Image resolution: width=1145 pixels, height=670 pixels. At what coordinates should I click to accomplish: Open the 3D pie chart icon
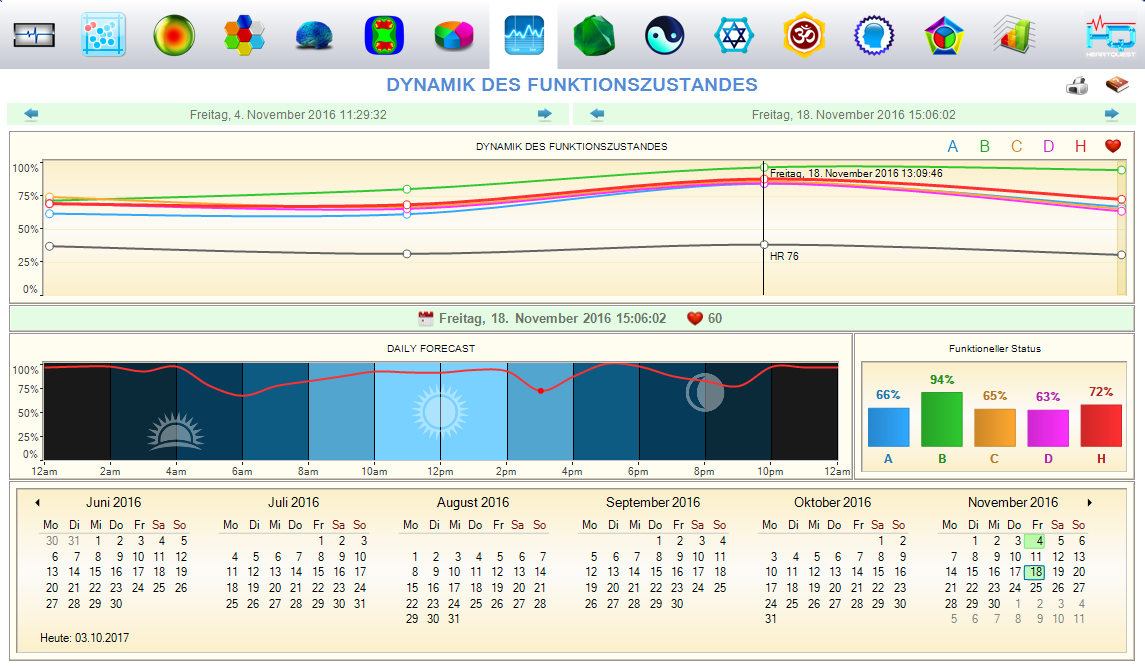[x=453, y=35]
